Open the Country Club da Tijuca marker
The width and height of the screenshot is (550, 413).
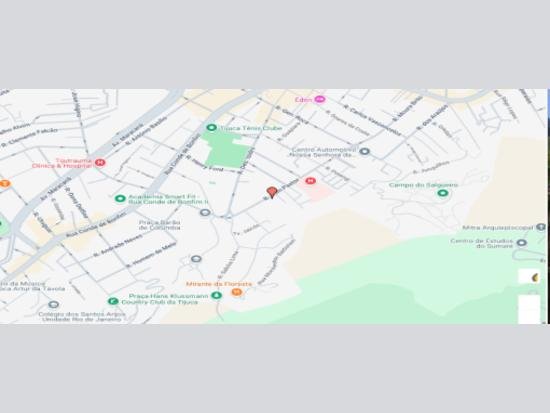pos(113,301)
